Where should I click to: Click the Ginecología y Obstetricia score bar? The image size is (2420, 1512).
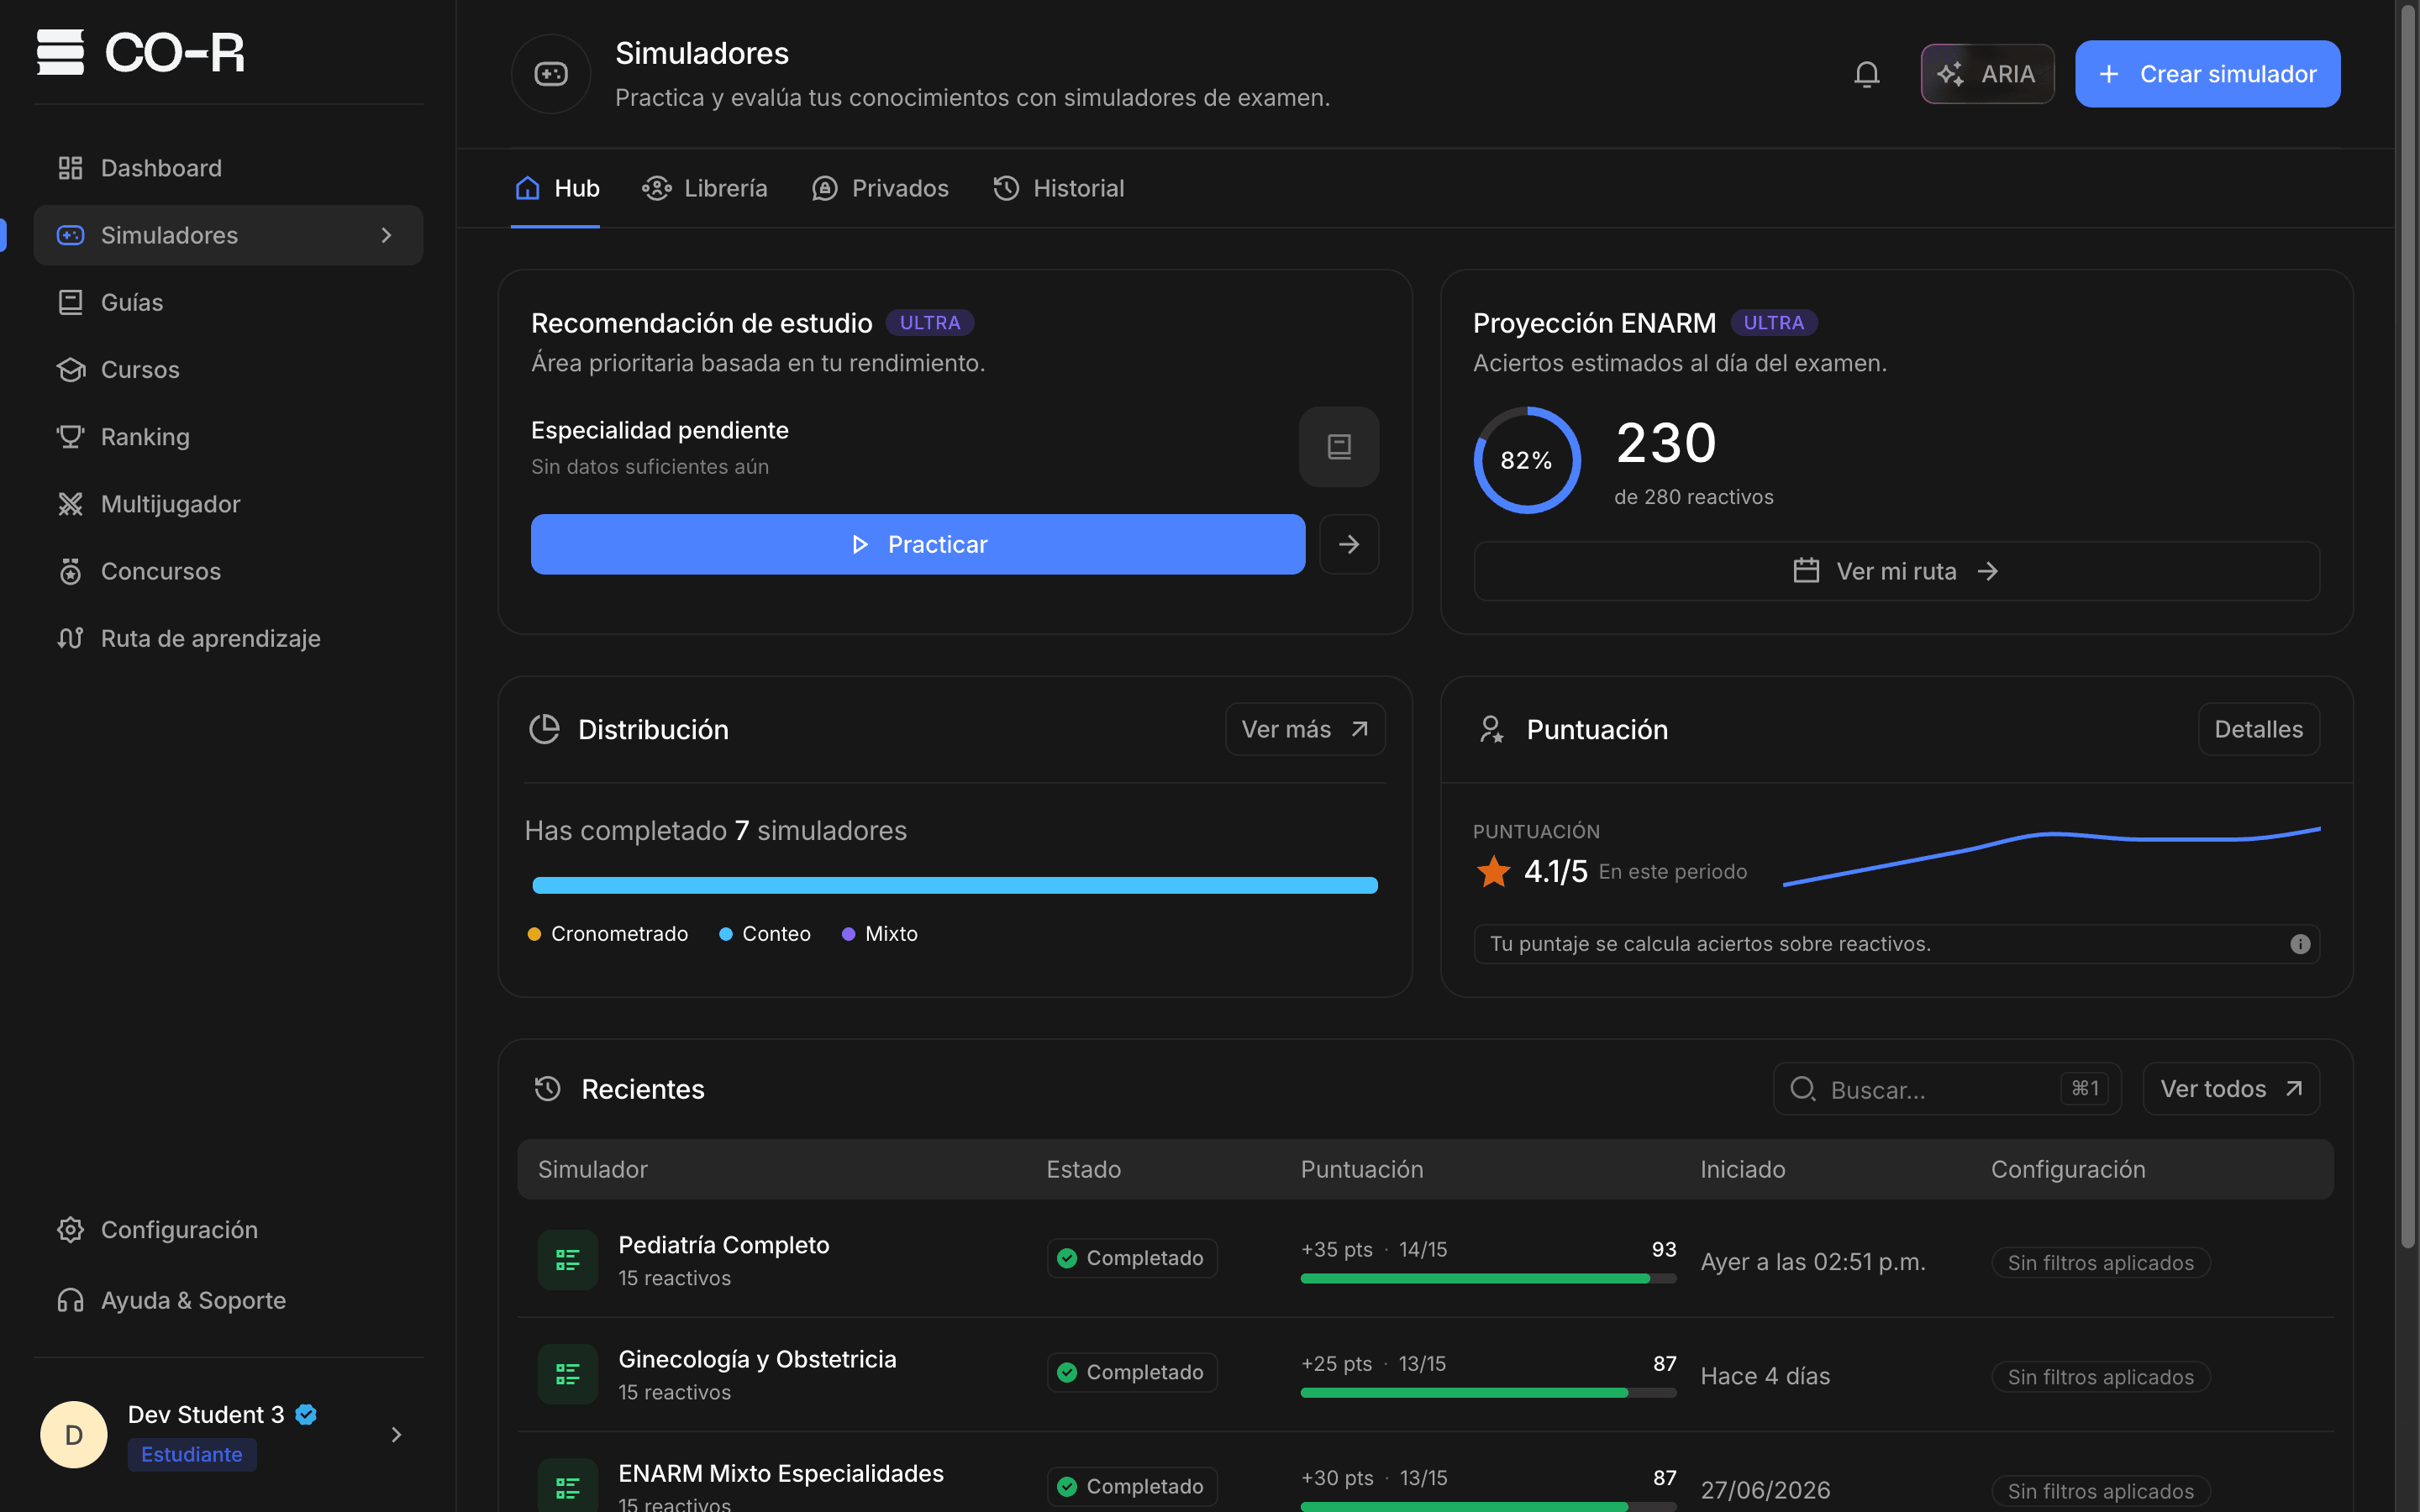click(x=1488, y=1392)
